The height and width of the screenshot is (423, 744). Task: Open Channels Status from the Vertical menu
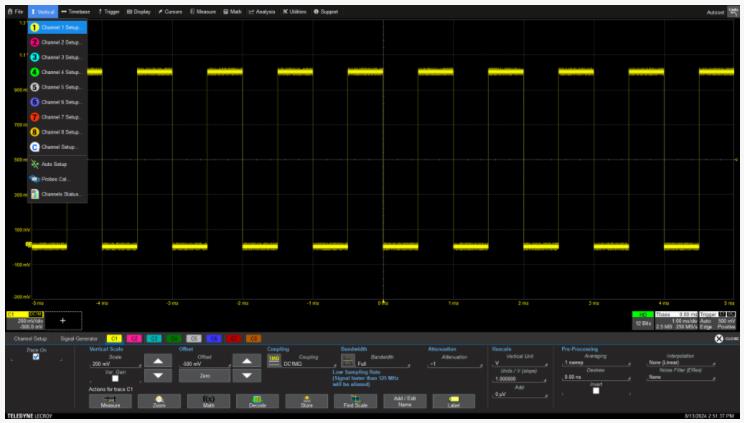(58, 193)
